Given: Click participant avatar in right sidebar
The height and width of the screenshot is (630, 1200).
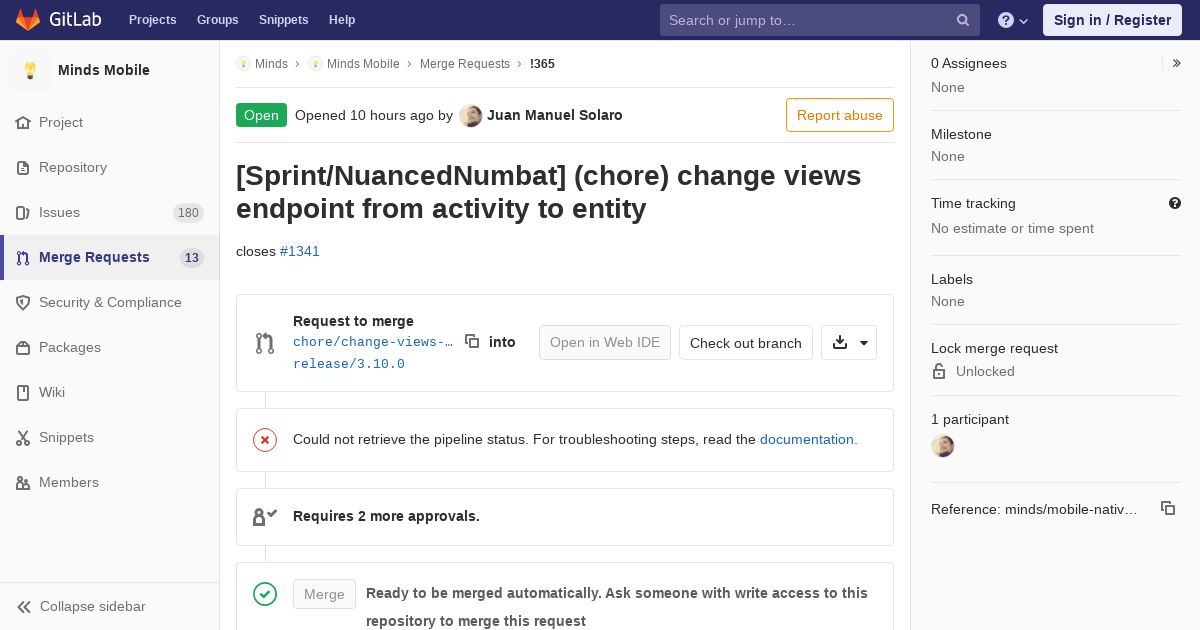Looking at the screenshot, I should [x=942, y=446].
